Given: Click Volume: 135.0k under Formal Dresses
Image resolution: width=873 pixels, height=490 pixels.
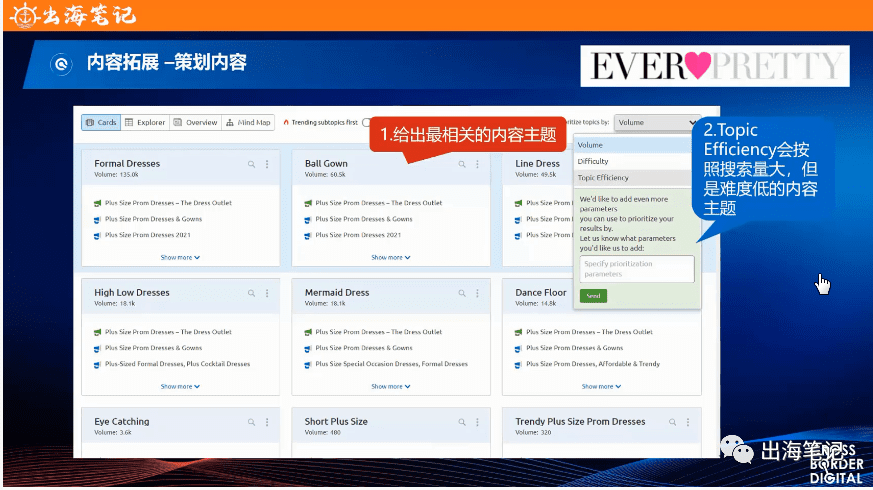Looking at the screenshot, I should coord(116,175).
